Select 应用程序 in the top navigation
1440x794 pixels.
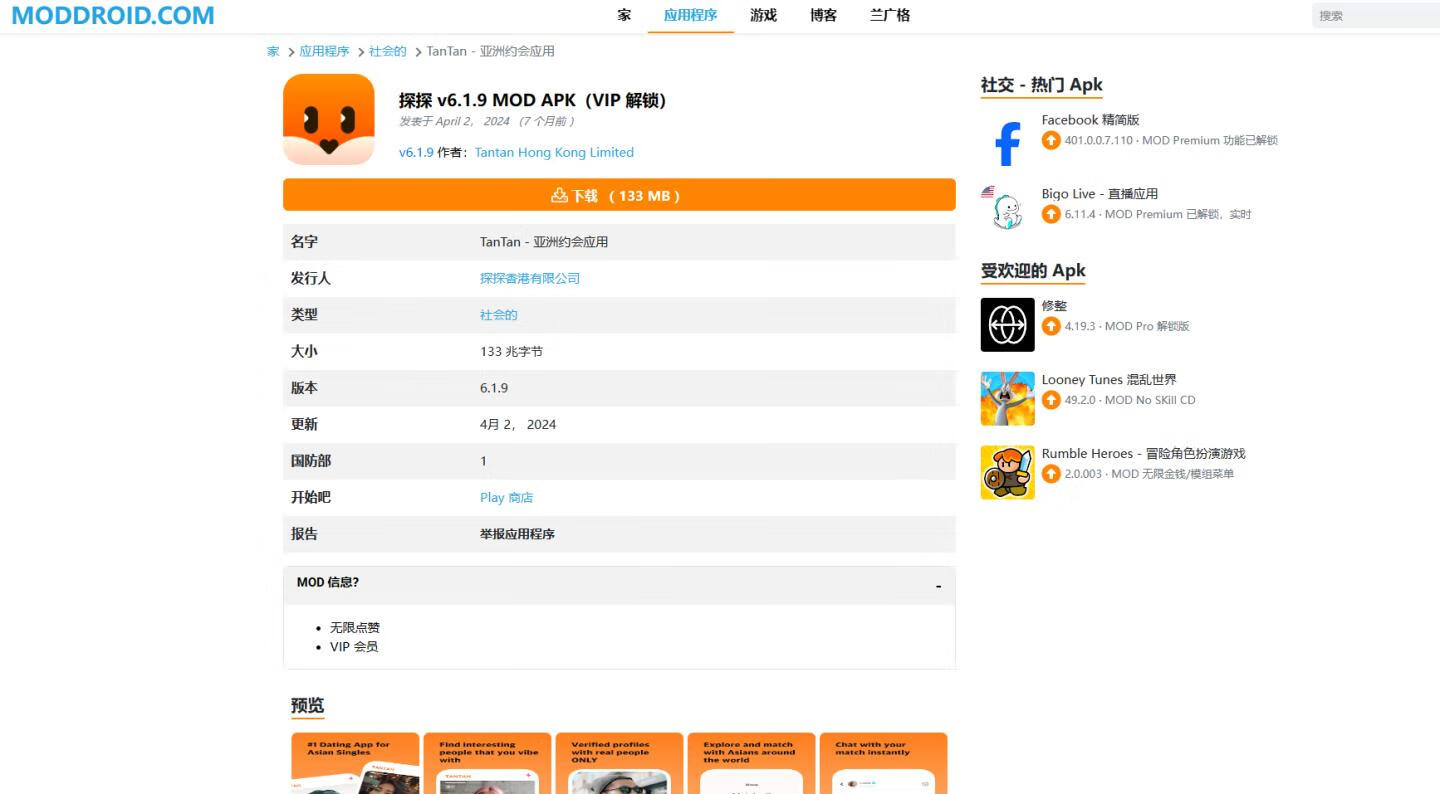point(690,16)
